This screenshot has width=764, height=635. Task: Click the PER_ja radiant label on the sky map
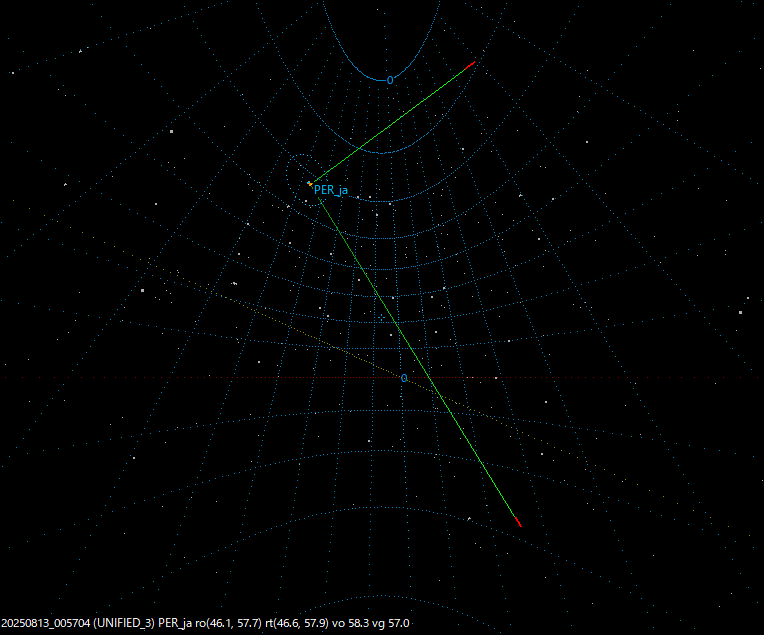click(x=331, y=190)
